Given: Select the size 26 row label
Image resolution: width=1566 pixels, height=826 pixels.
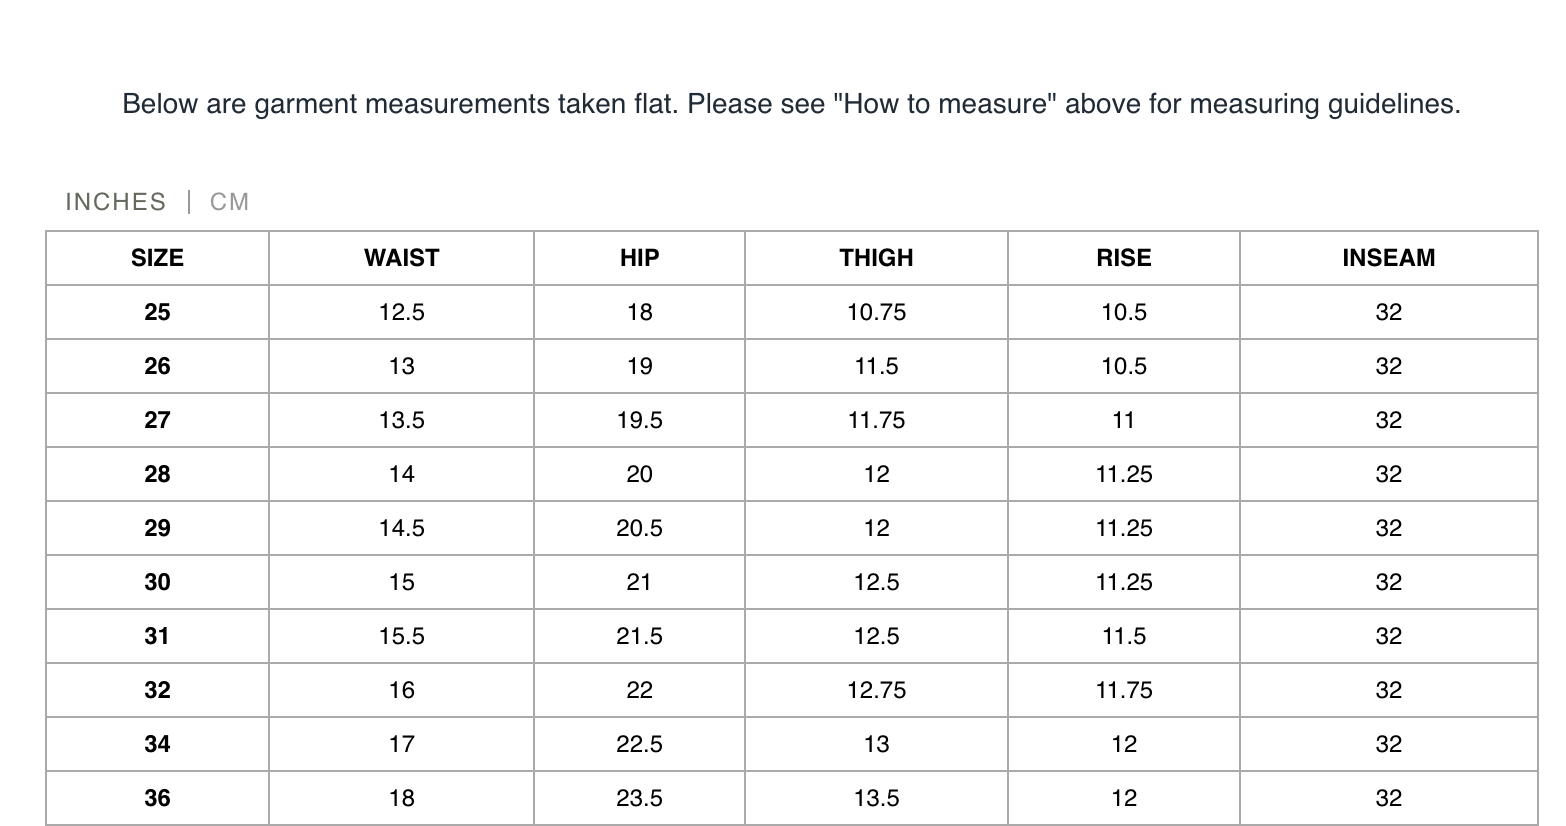Looking at the screenshot, I should pos(157,366).
